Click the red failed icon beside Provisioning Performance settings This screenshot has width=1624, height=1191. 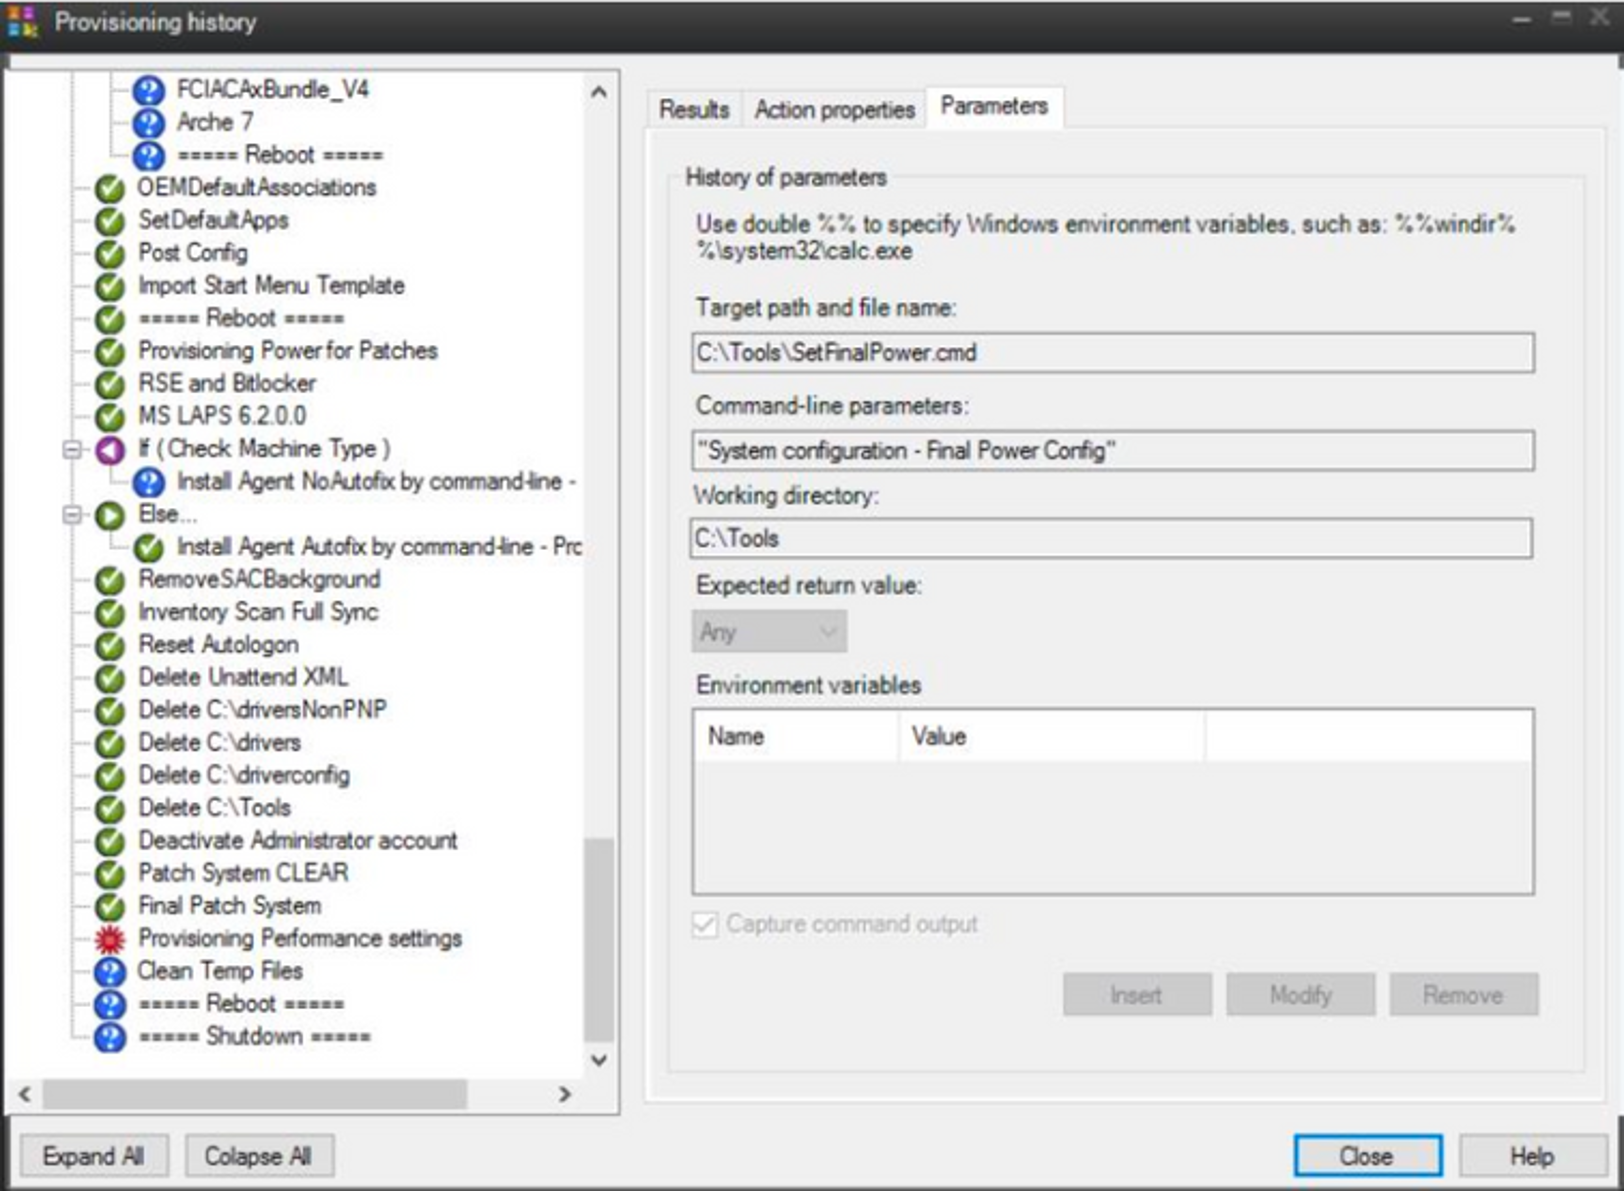click(109, 939)
